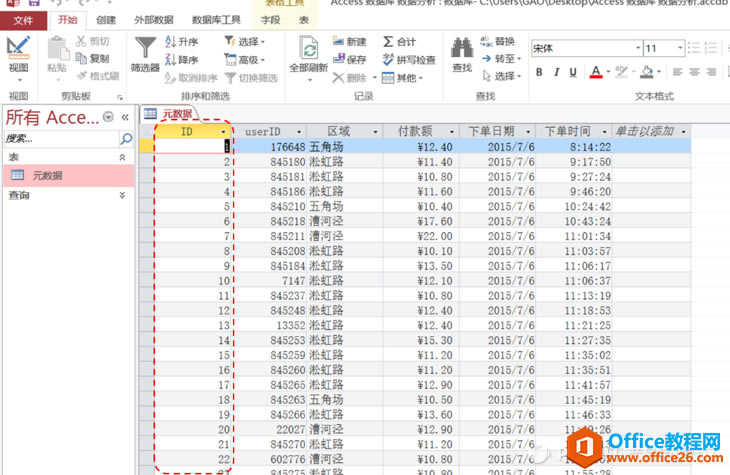This screenshot has width=730, height=475.
Task: Click the bullet list icon in text formatting
Action: pyautogui.click(x=694, y=48)
